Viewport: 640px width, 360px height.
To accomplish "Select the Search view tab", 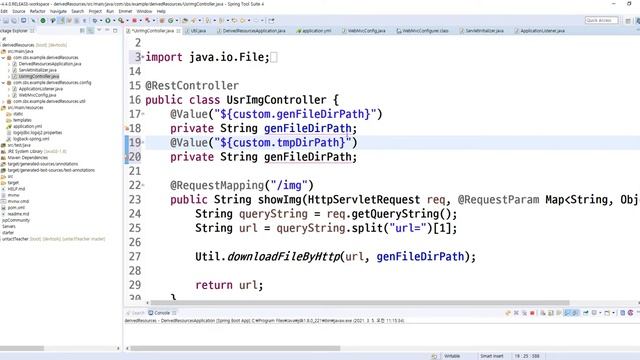I will [x=138, y=313].
